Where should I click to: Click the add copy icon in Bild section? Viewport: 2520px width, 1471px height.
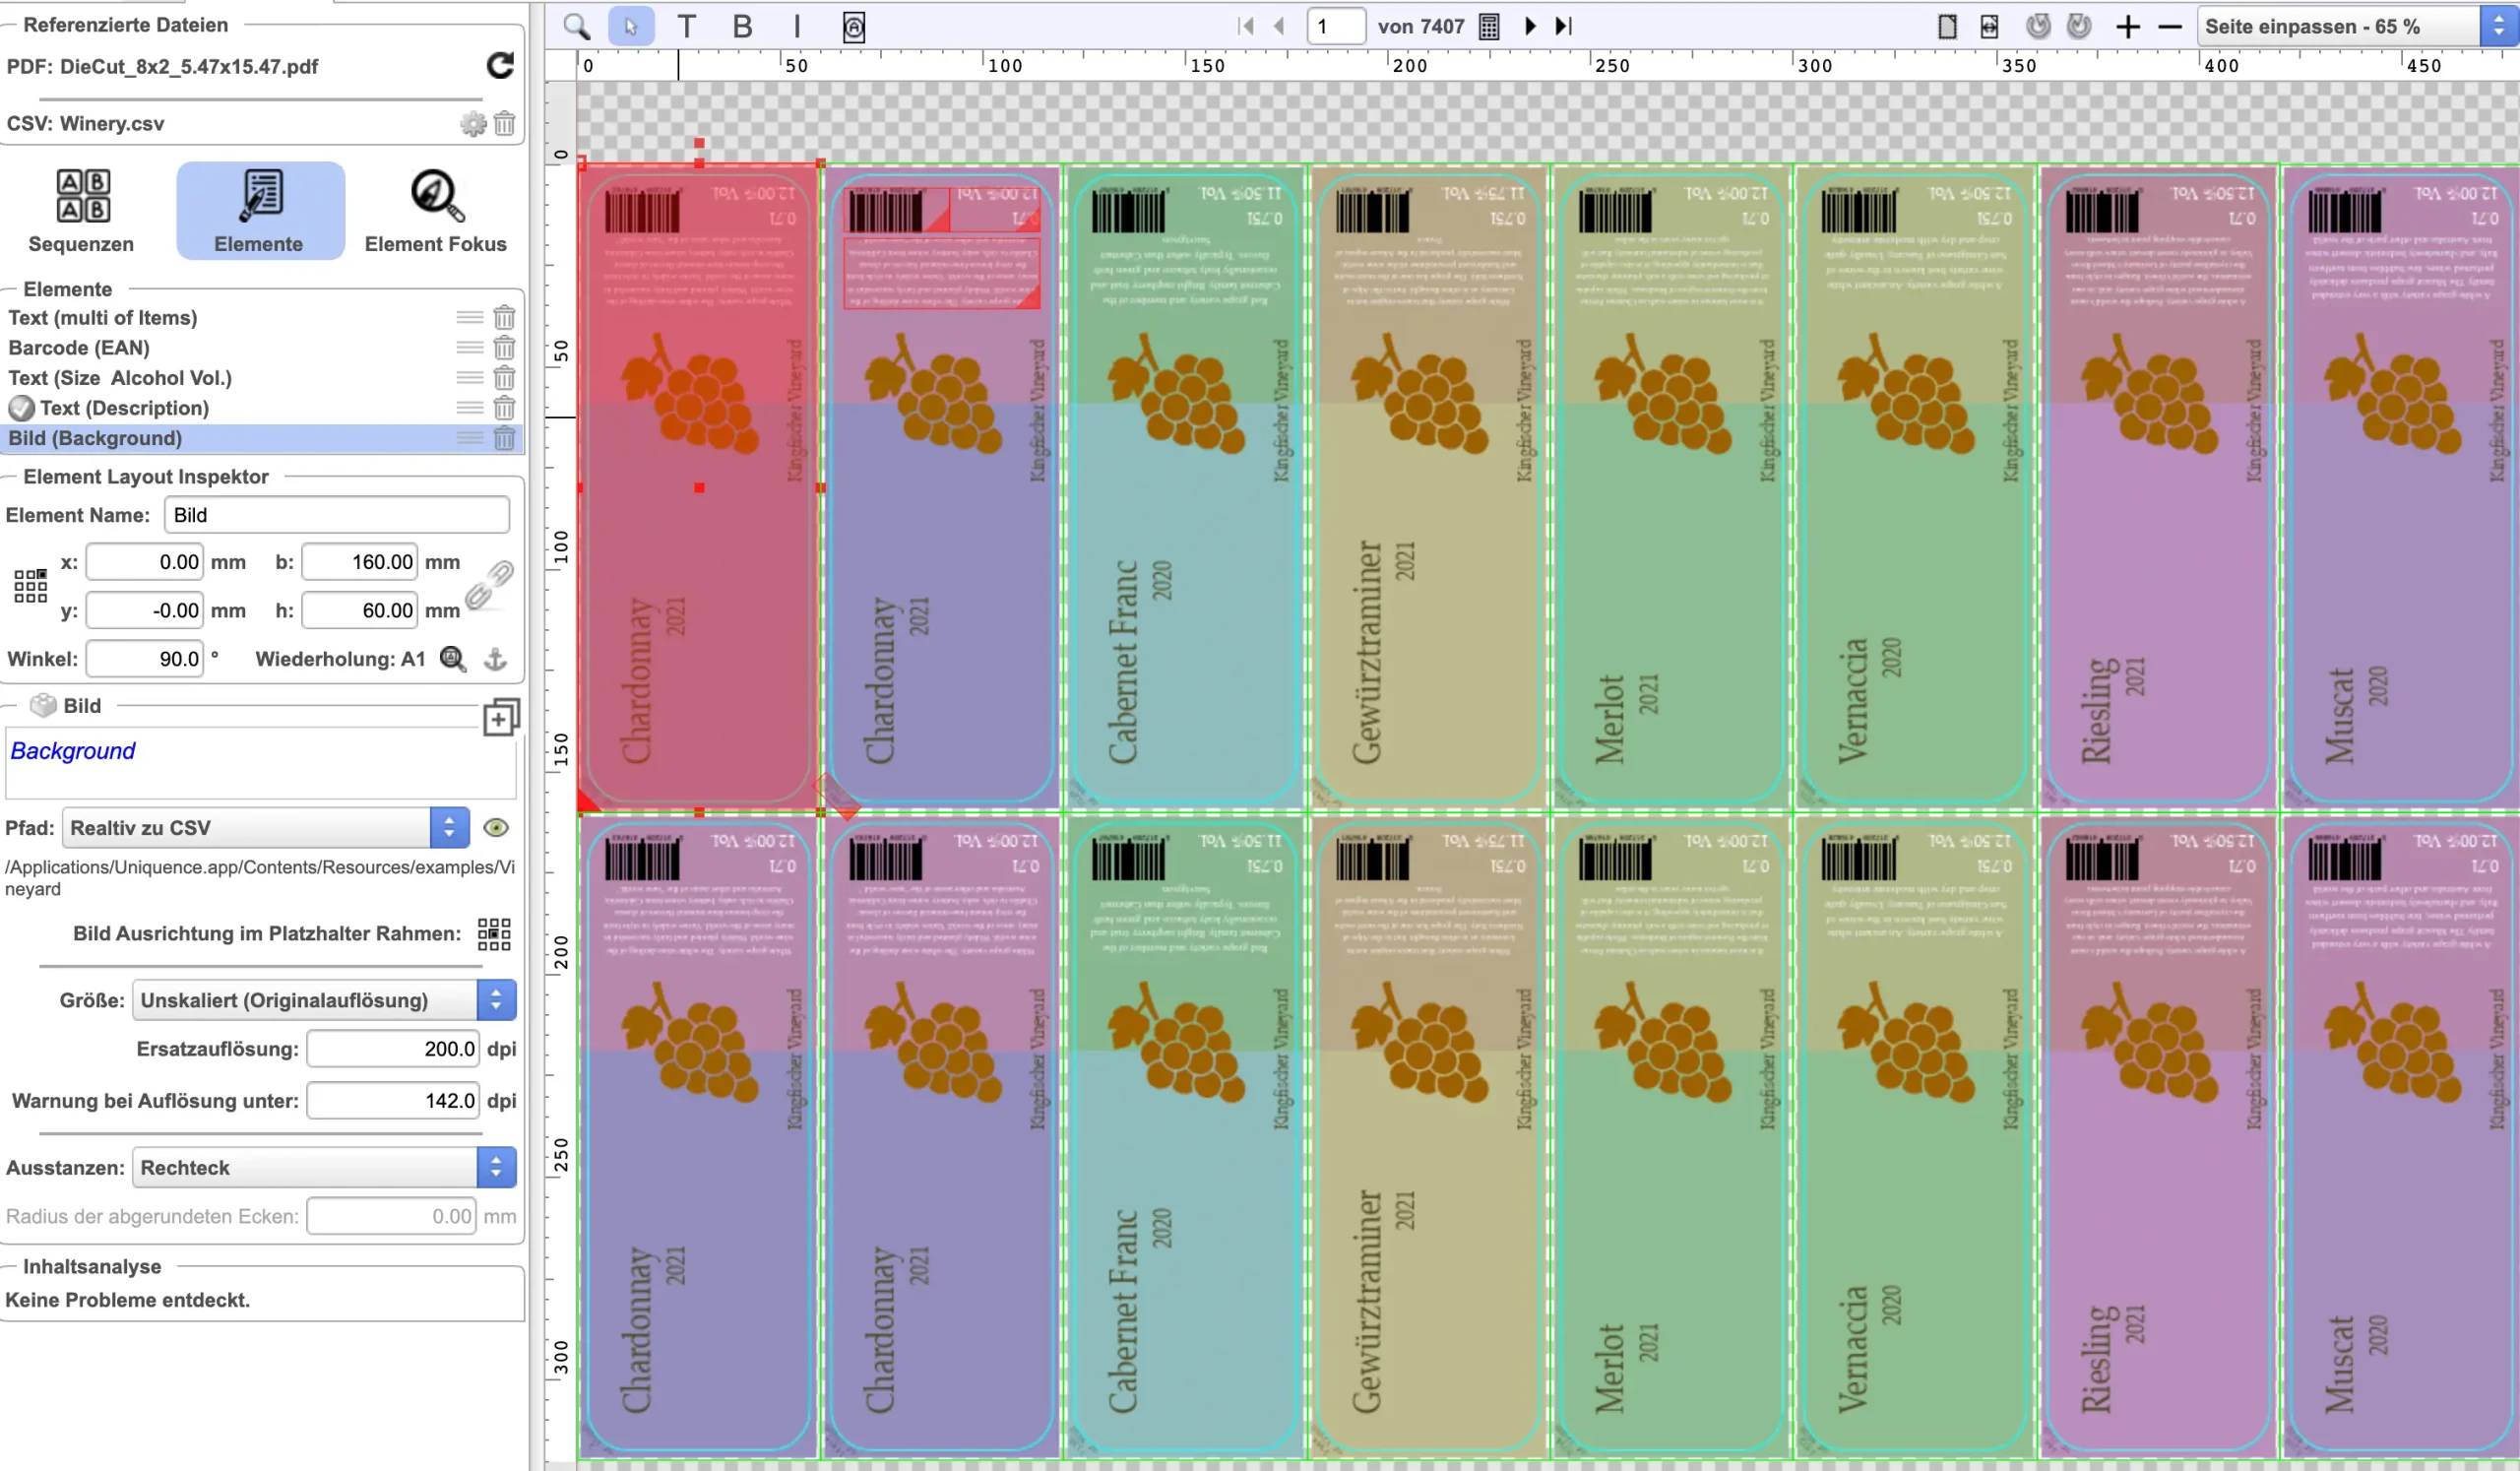point(501,717)
